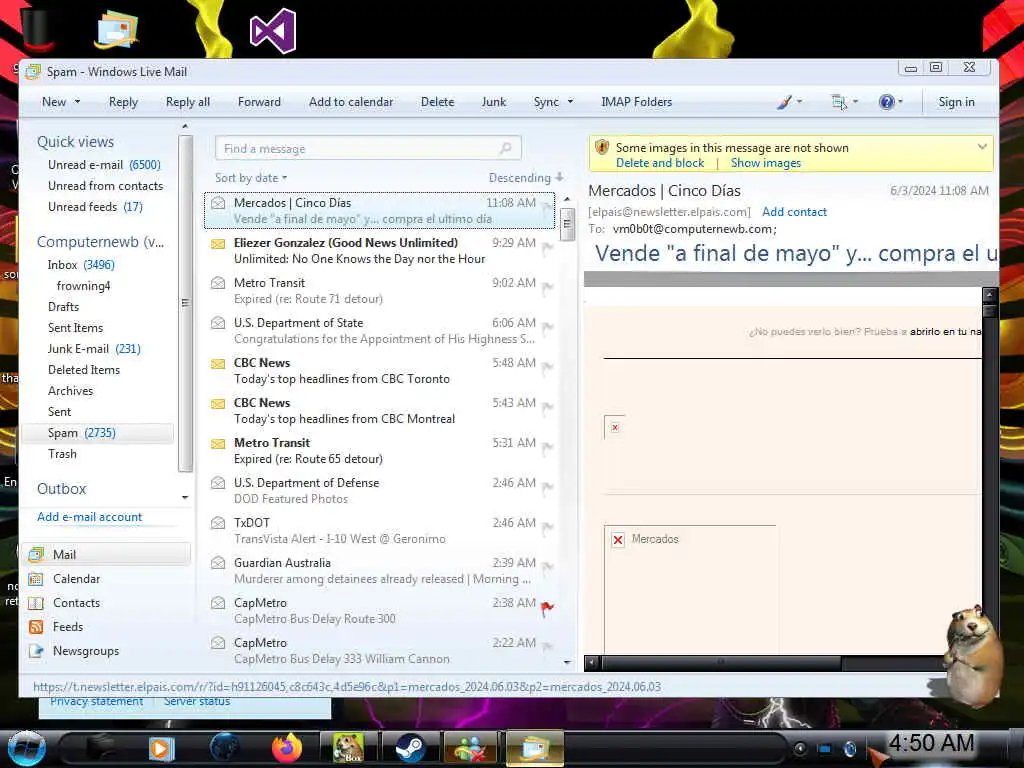Open the paintbrush icon dropdown arrow
This screenshot has height=768, width=1024.
pyautogui.click(x=799, y=102)
